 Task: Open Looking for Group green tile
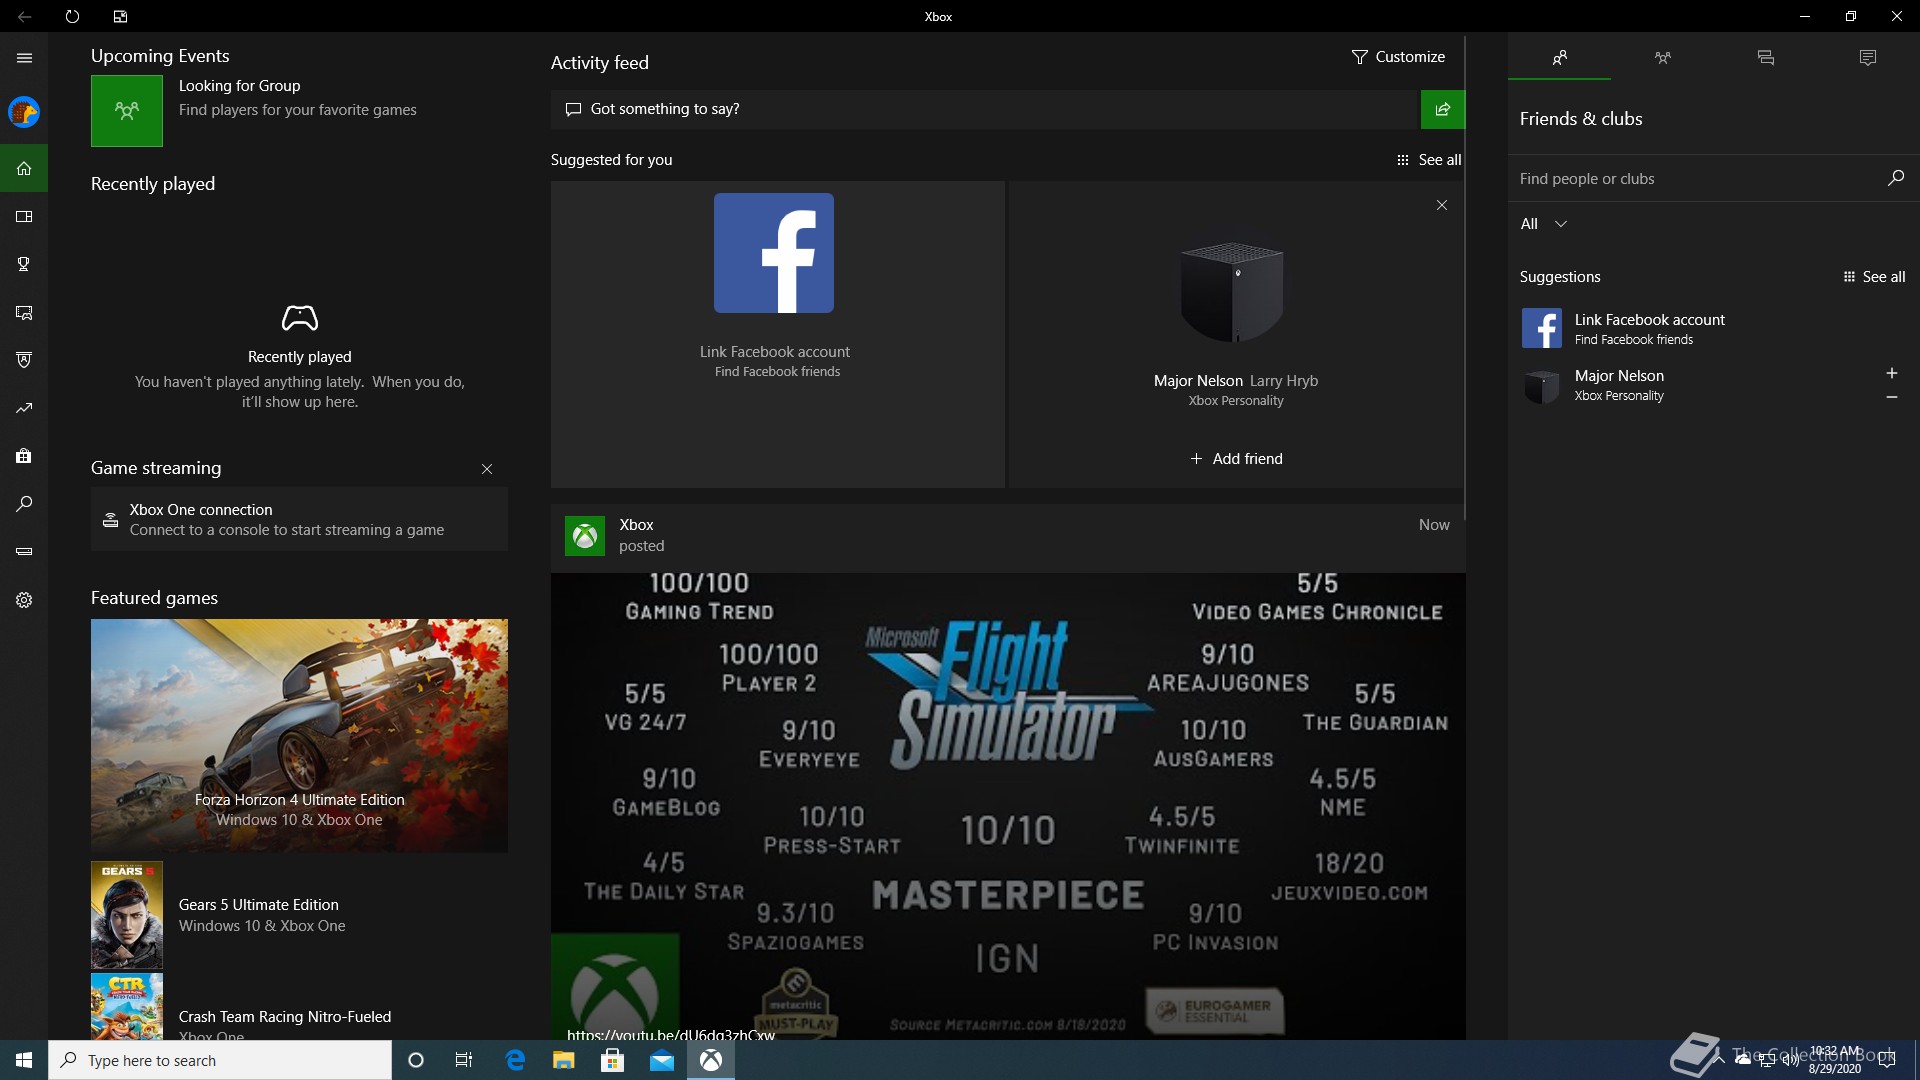point(127,111)
